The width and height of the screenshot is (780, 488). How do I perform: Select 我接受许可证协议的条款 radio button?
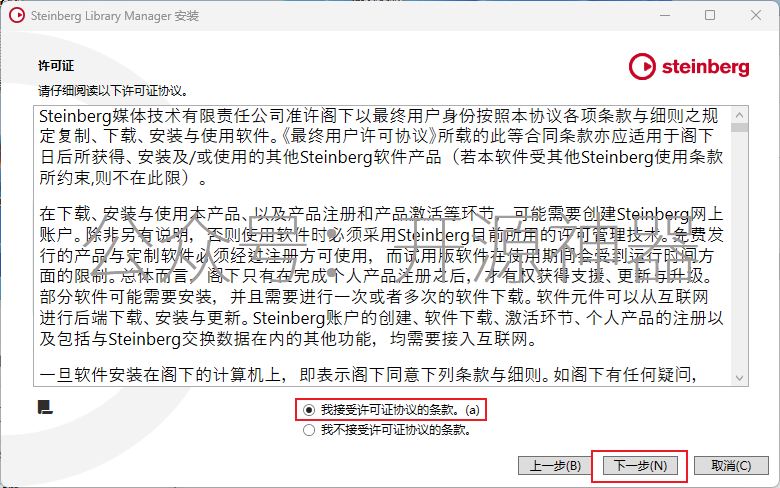click(309, 410)
